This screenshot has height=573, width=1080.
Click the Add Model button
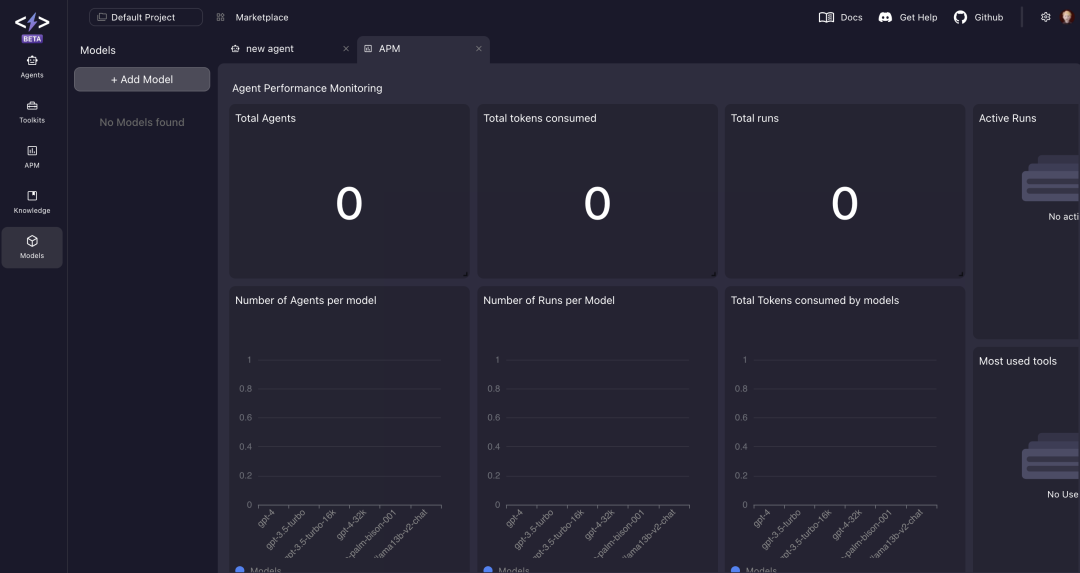142,79
